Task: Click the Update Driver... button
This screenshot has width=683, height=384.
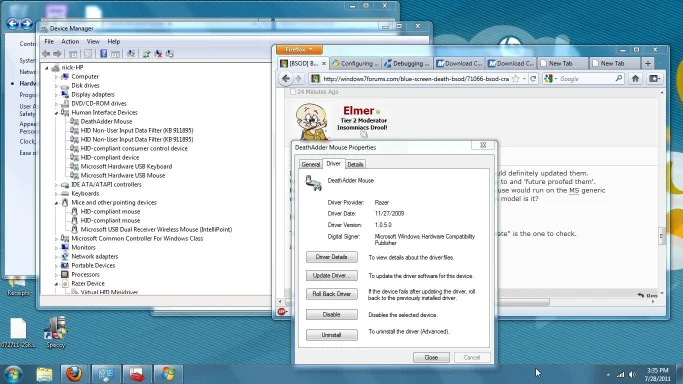Action: [331, 276]
